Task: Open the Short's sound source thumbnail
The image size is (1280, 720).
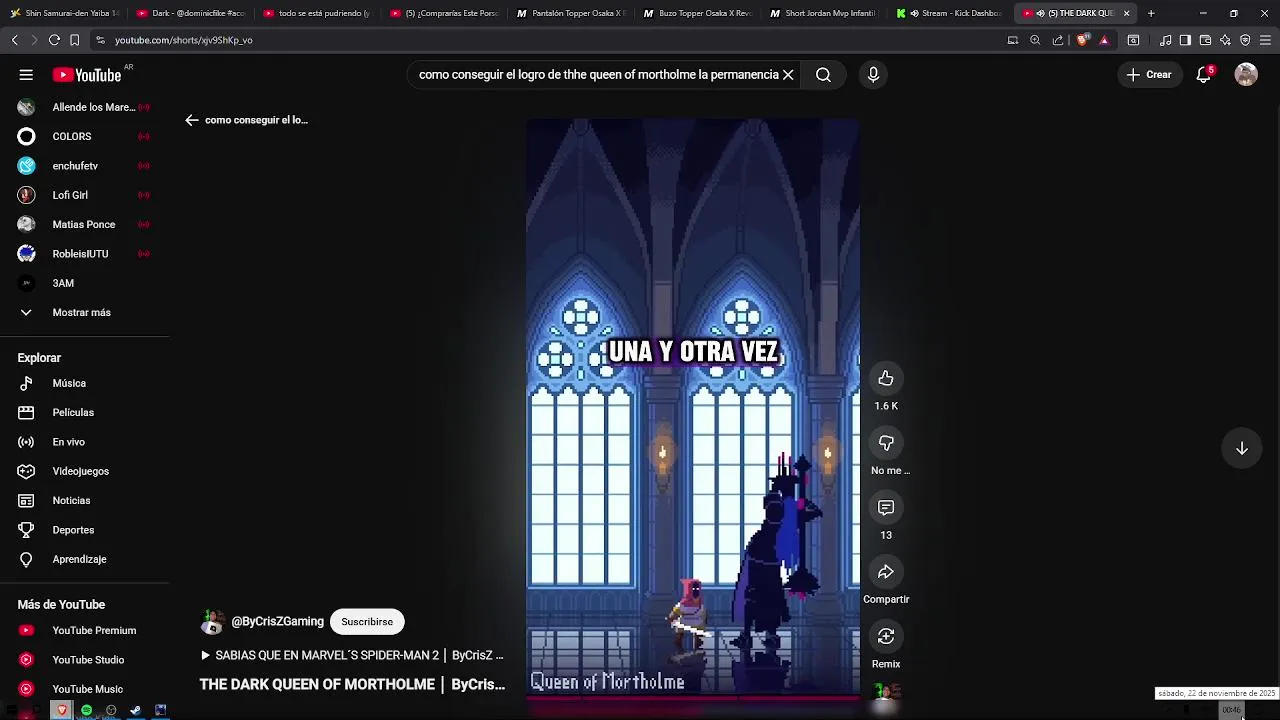Action: click(886, 697)
